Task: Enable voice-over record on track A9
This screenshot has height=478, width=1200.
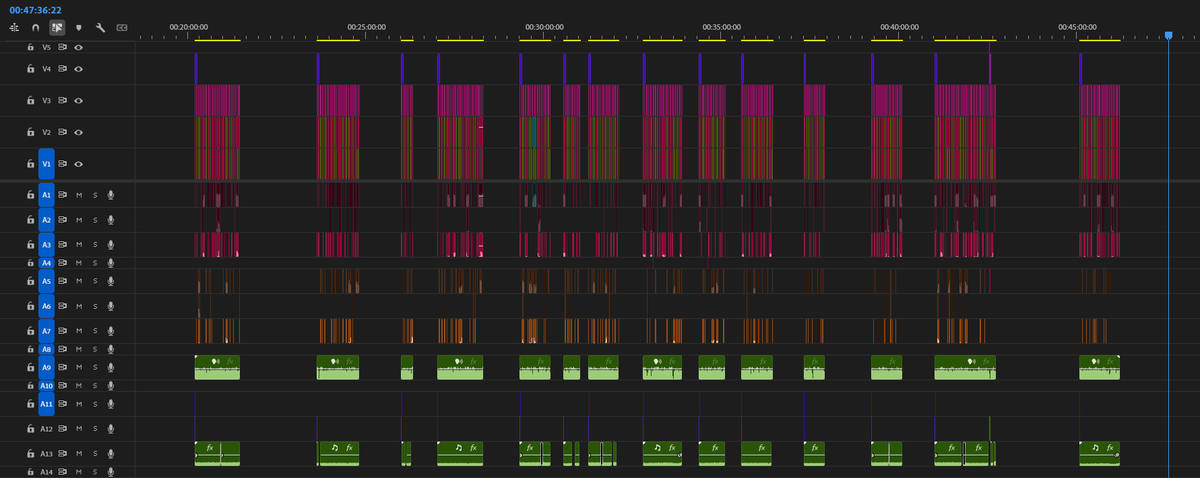Action: tap(110, 368)
